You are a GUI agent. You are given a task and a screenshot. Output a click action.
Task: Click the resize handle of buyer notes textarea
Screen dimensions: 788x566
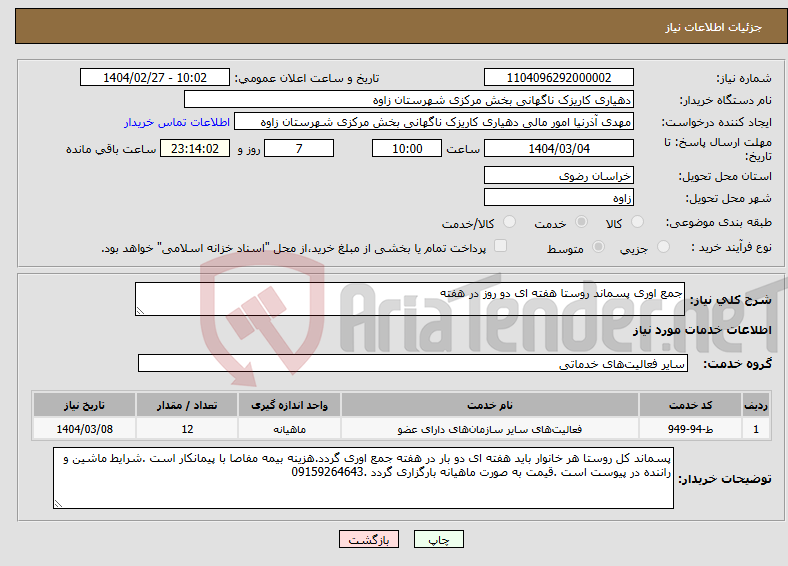point(58,504)
